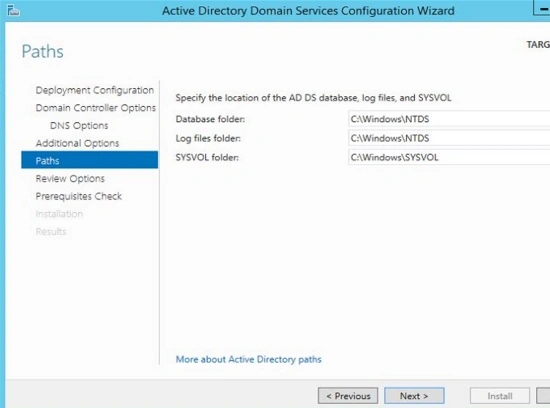Screen dimensions: 550x408
Task: Click the partially visible button after Install
Action: click(543, 396)
